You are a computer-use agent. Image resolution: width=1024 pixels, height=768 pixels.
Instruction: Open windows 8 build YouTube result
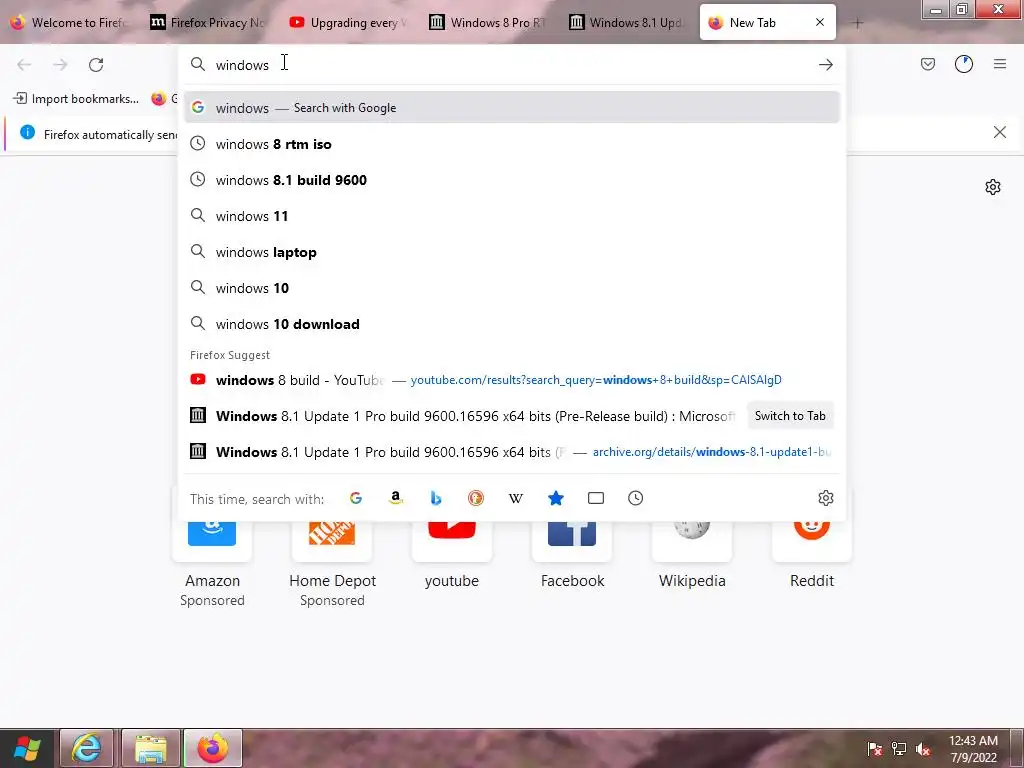pyautogui.click(x=512, y=380)
